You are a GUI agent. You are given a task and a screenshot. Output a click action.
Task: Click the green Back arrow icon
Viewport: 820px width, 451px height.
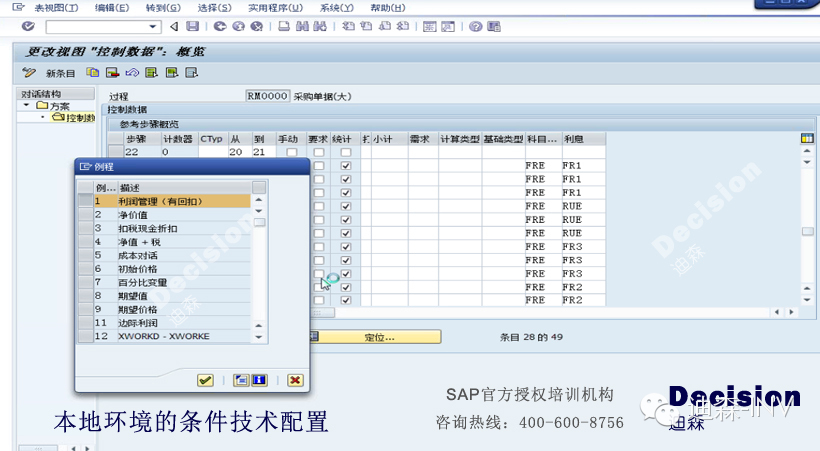click(x=220, y=26)
